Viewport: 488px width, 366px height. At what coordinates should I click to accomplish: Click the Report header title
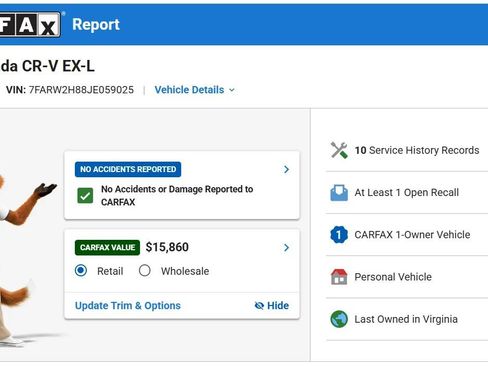[x=96, y=25]
